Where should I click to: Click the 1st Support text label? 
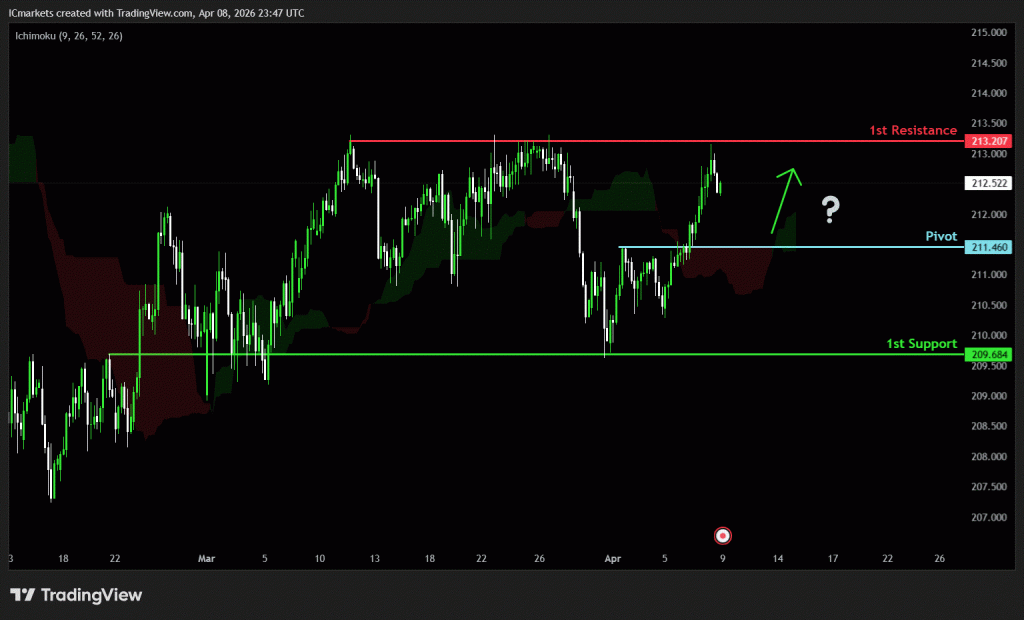[921, 343]
